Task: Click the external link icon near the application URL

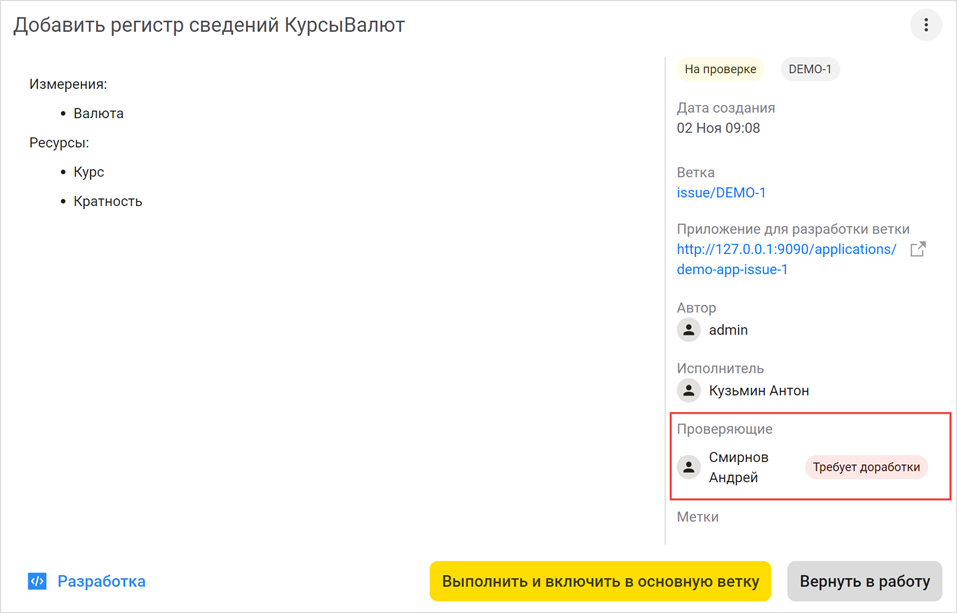Action: [x=917, y=250]
